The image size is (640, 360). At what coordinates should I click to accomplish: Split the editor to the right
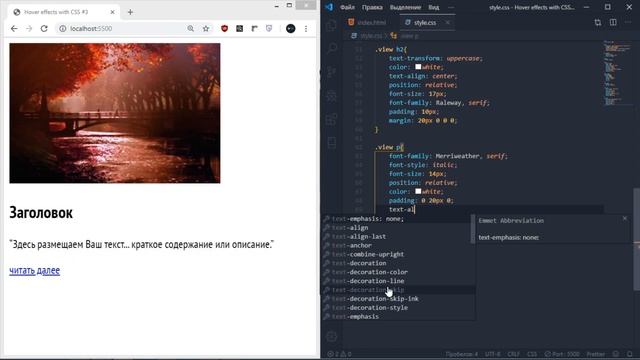tap(613, 22)
